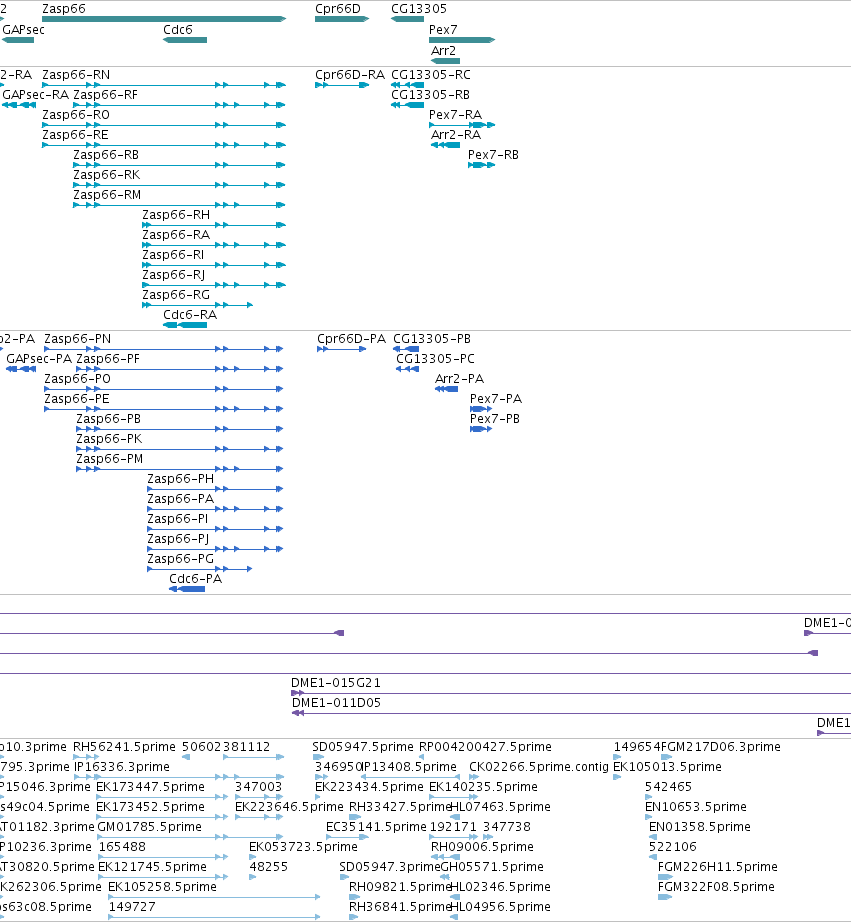Click transcript Zasp66-RE label

click(x=75, y=135)
